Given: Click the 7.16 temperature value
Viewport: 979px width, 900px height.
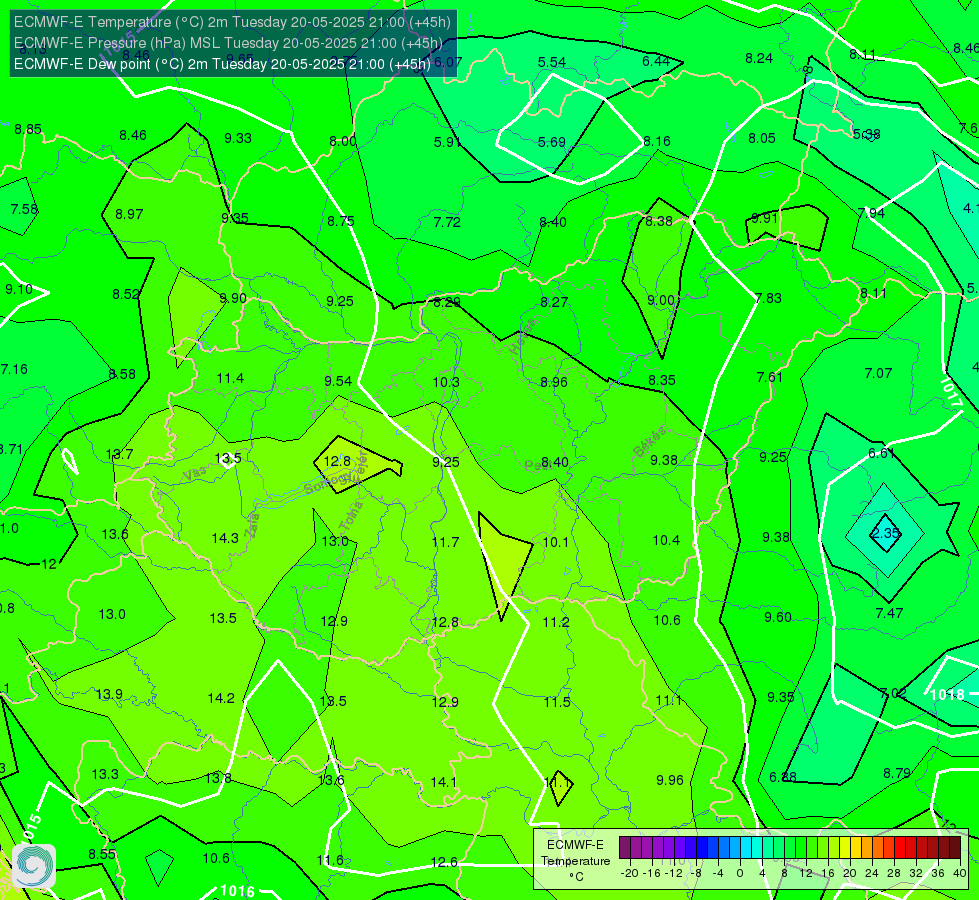Looking at the screenshot, I should (14, 370).
